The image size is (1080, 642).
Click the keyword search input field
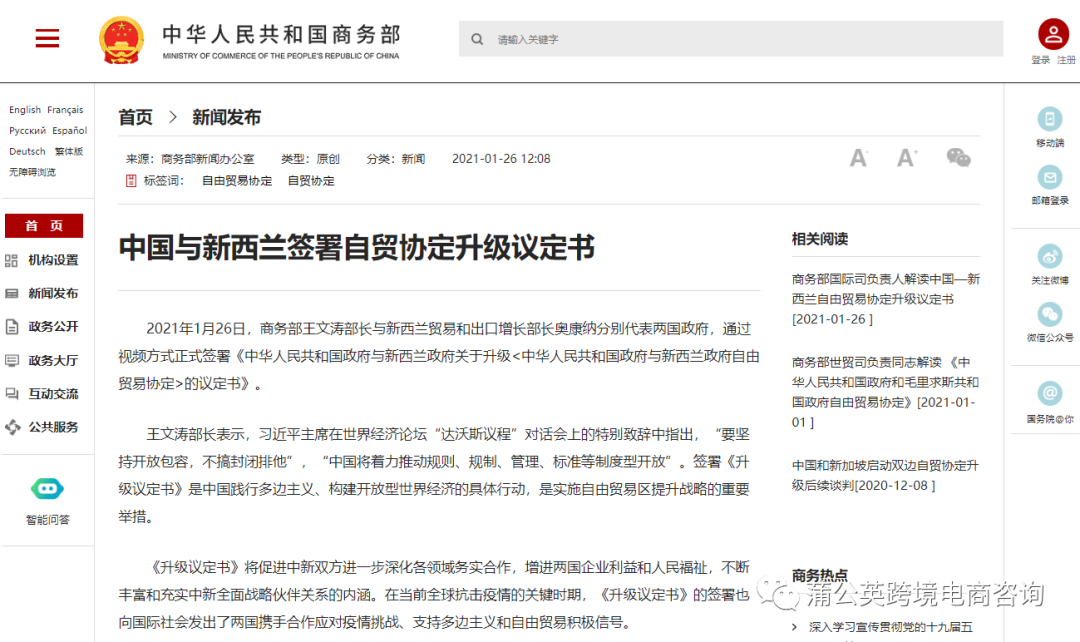click(700, 38)
